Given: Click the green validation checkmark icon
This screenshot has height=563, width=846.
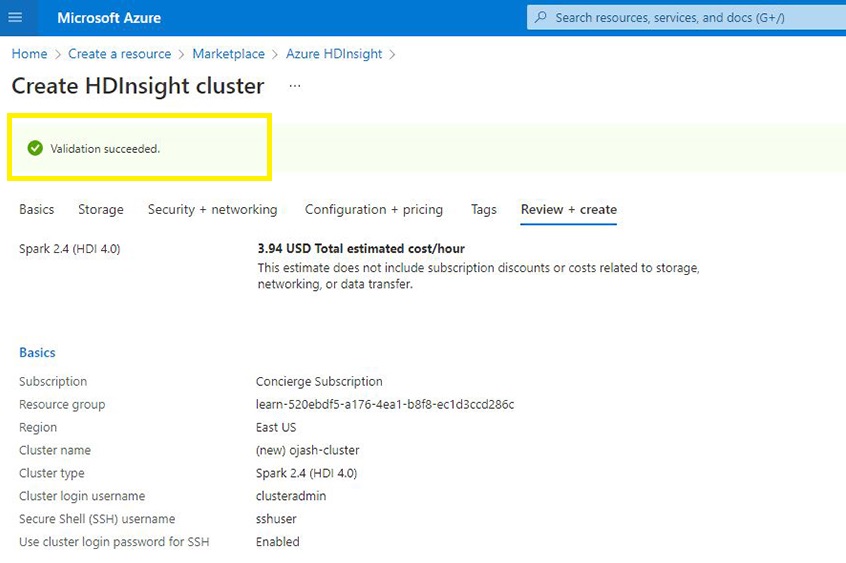Looking at the screenshot, I should pos(35,148).
